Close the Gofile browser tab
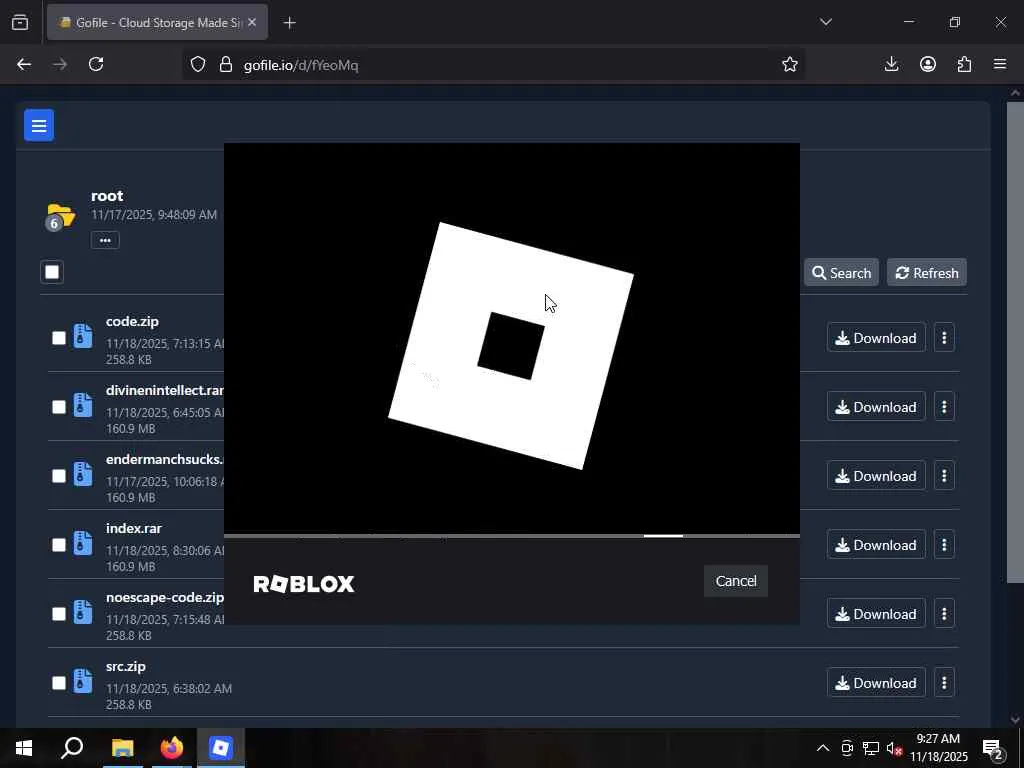 pos(252,22)
